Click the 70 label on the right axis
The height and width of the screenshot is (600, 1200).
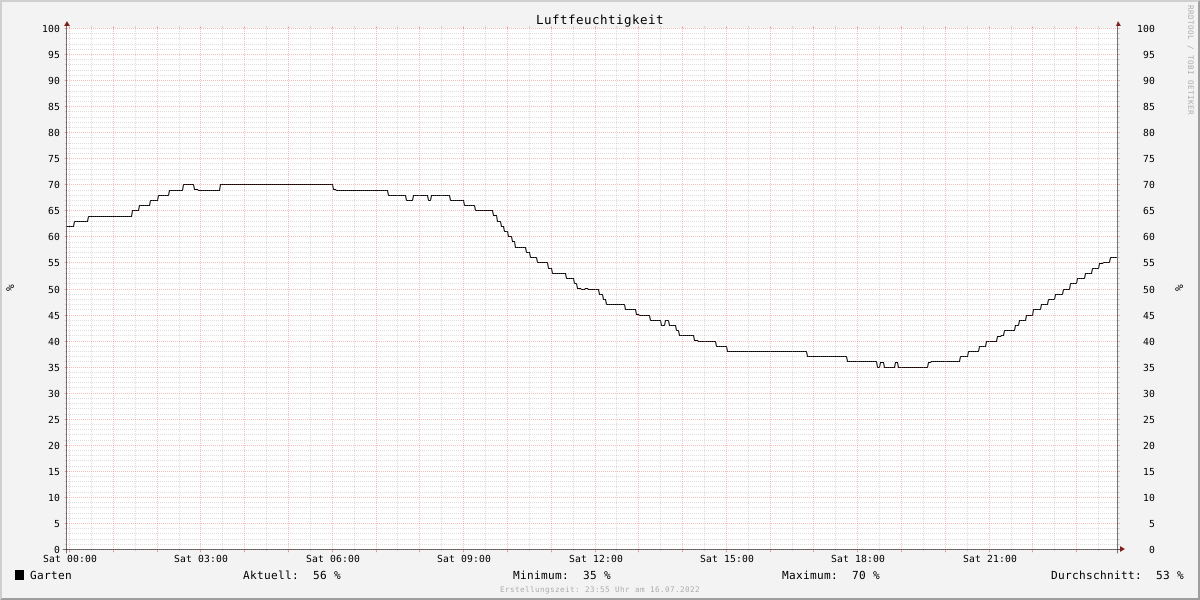click(1148, 185)
